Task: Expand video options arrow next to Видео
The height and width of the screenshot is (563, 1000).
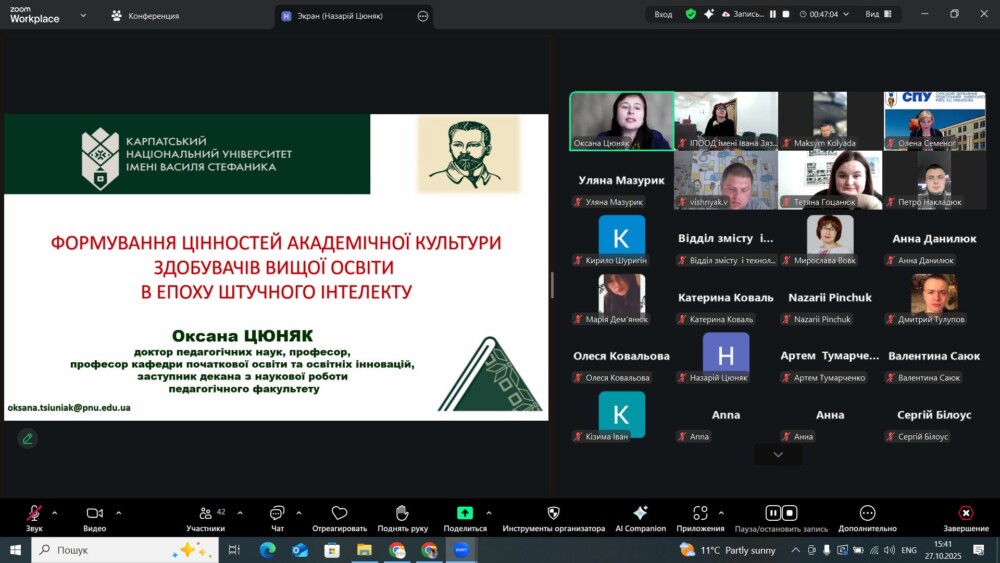Action: pos(118,512)
